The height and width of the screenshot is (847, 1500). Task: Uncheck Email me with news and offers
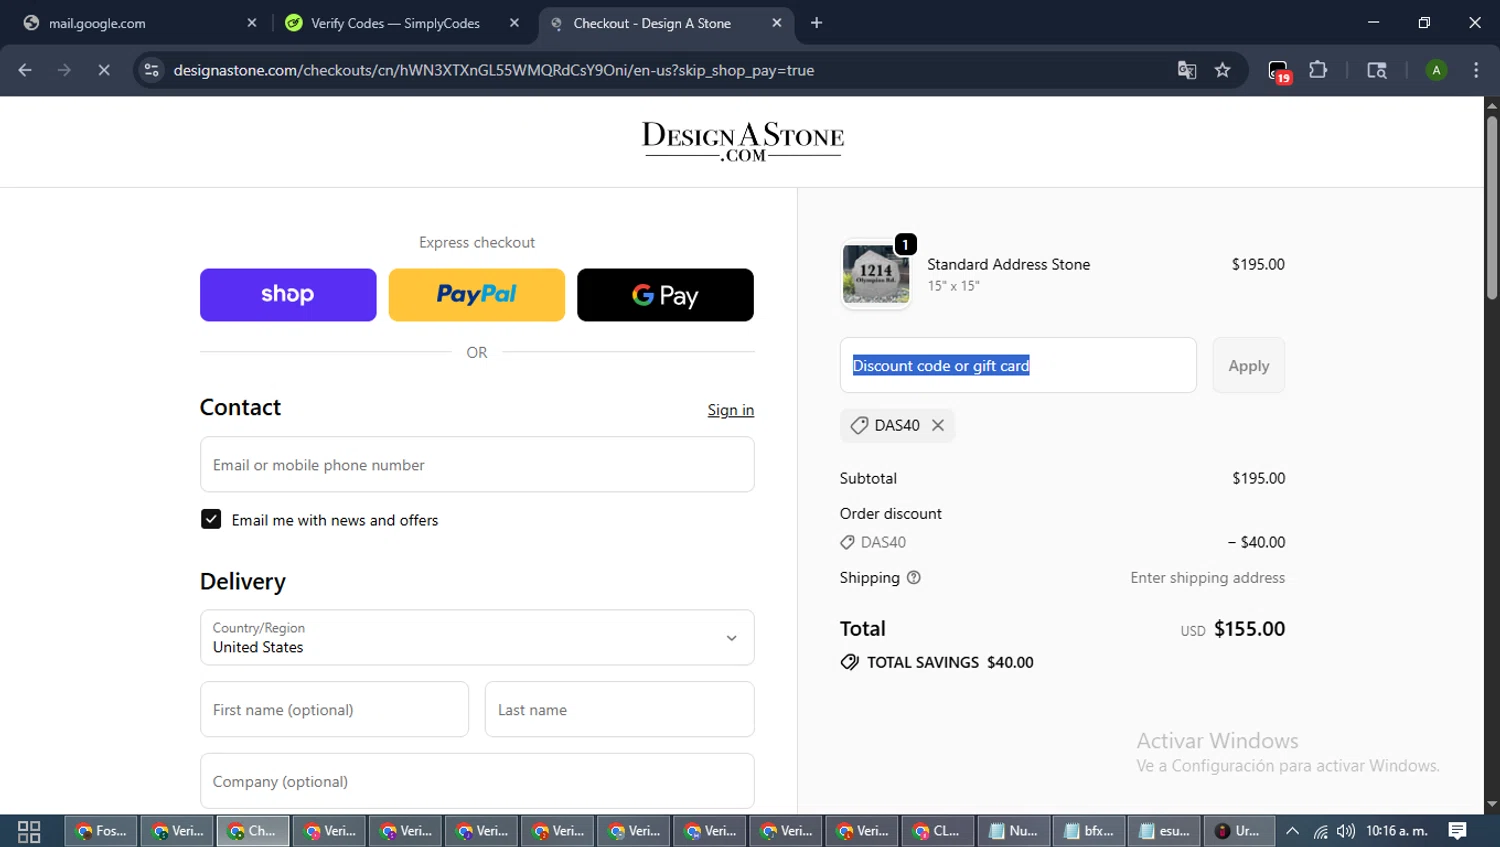211,519
